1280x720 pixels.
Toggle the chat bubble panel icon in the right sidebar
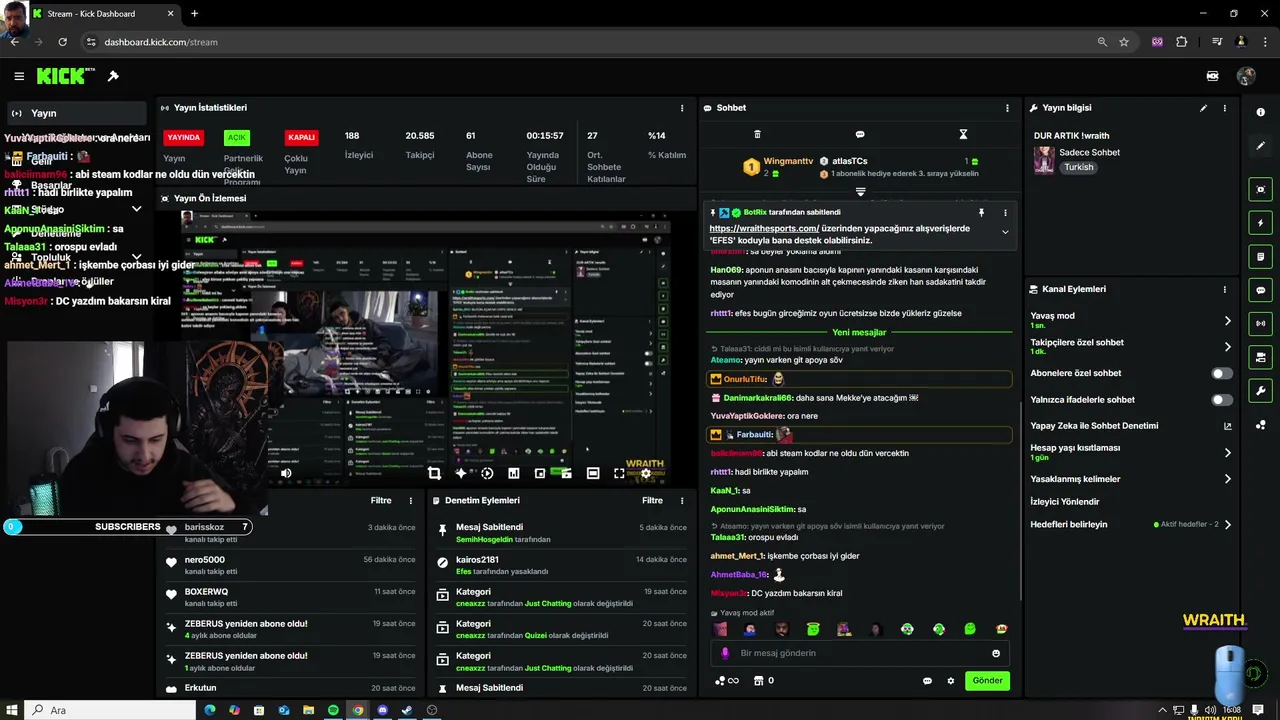pyautogui.click(x=1260, y=290)
